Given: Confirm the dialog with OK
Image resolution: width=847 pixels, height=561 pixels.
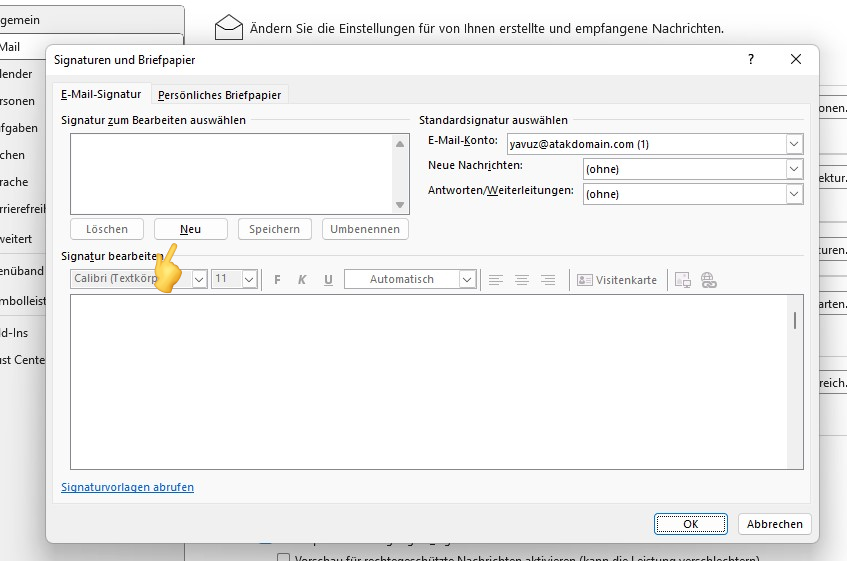Looking at the screenshot, I should pyautogui.click(x=690, y=524).
